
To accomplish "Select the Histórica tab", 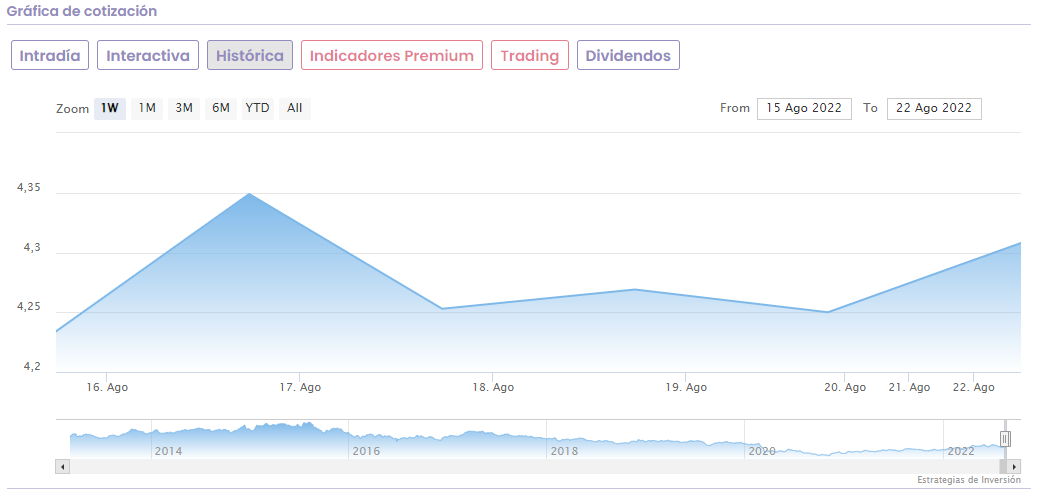I will point(250,55).
